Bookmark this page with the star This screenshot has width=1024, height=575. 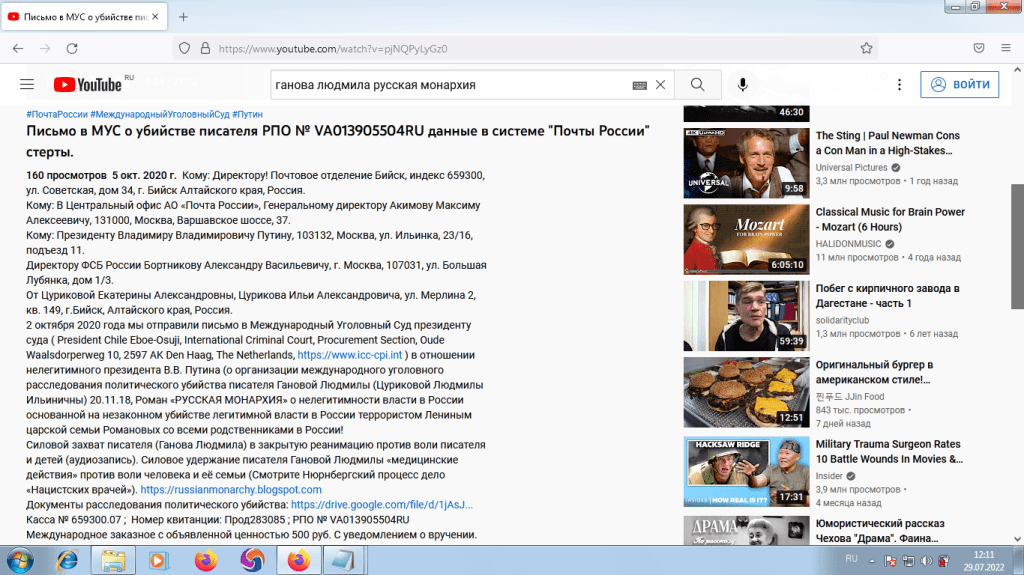866,48
